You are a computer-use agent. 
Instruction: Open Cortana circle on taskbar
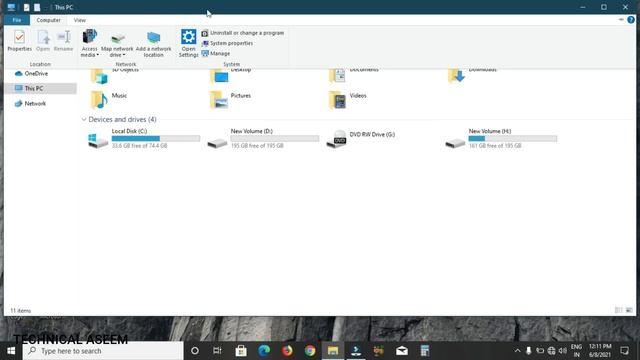pyautogui.click(x=195, y=351)
